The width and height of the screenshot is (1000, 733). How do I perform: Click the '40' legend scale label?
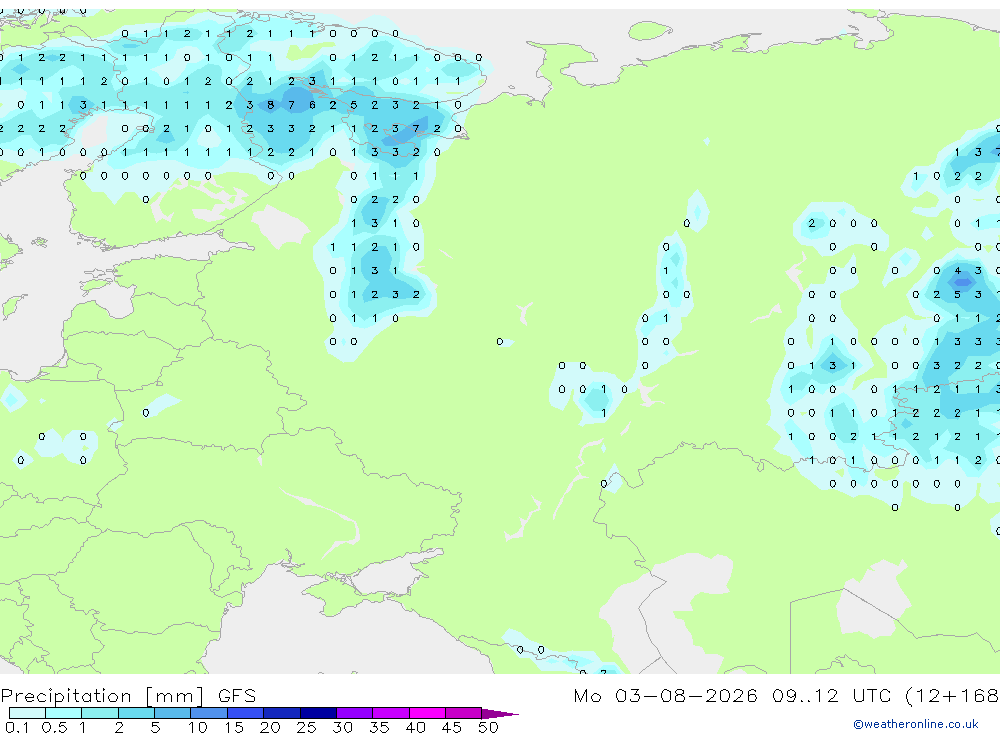pyautogui.click(x=416, y=727)
